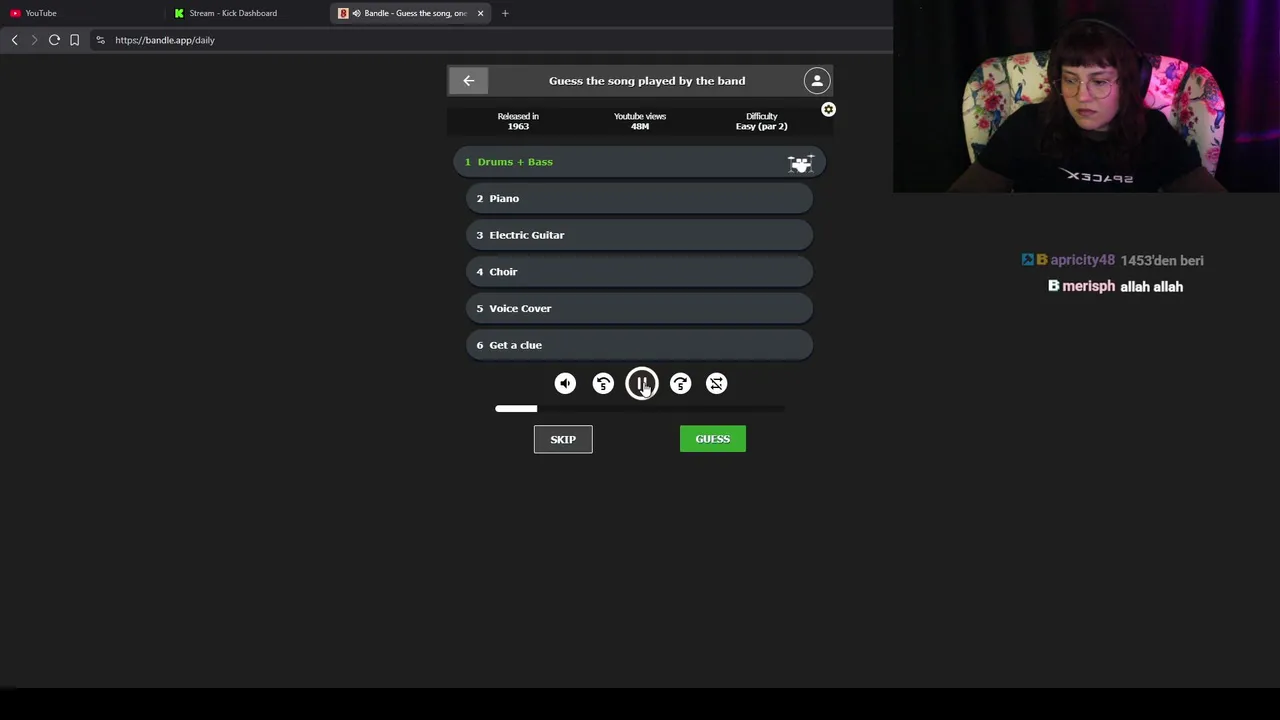Select the Get a clue row
The image size is (1280, 720).
(x=639, y=345)
